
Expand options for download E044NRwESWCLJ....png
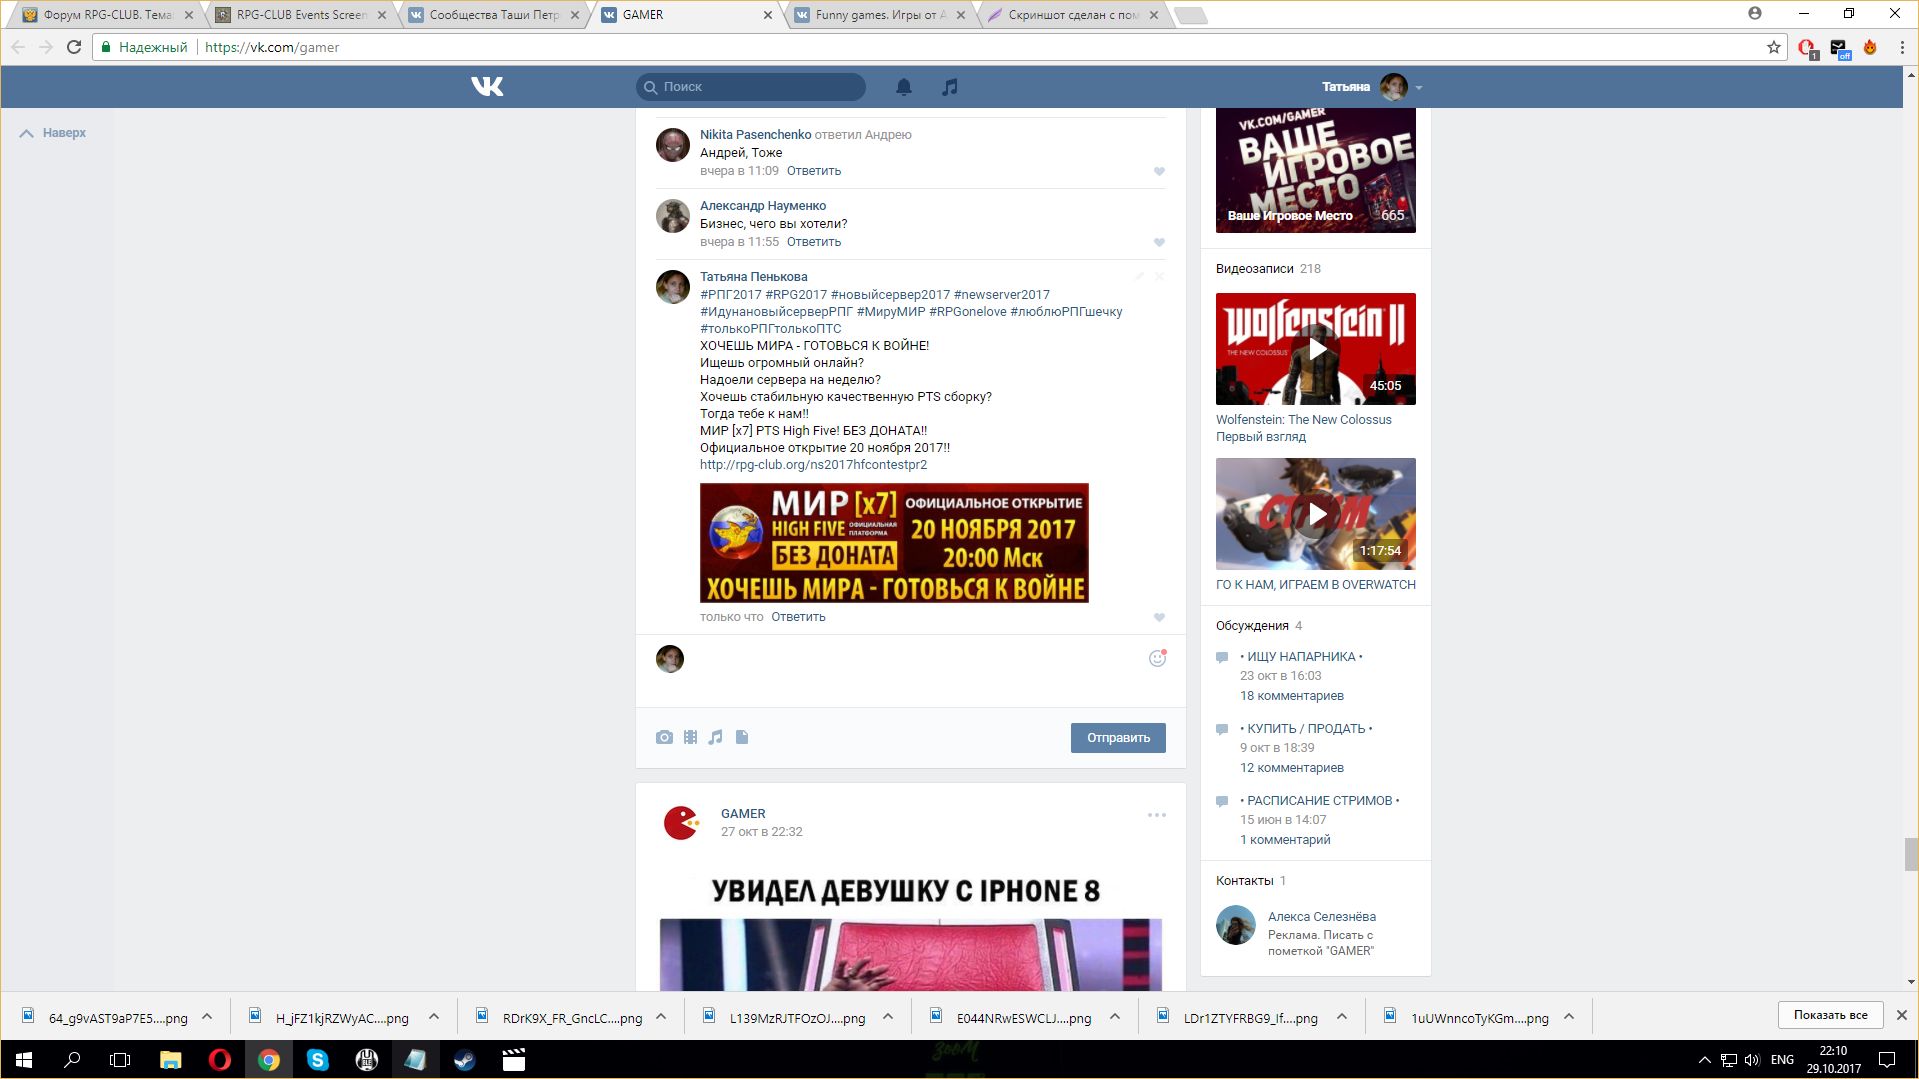[x=1115, y=1017]
